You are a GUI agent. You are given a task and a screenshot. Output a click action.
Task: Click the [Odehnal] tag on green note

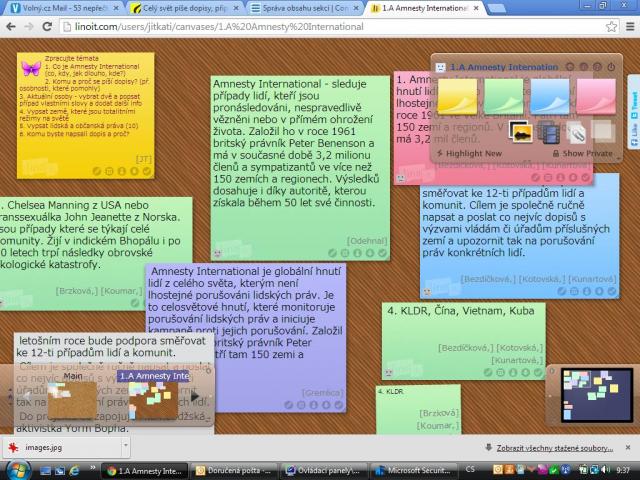367,241
